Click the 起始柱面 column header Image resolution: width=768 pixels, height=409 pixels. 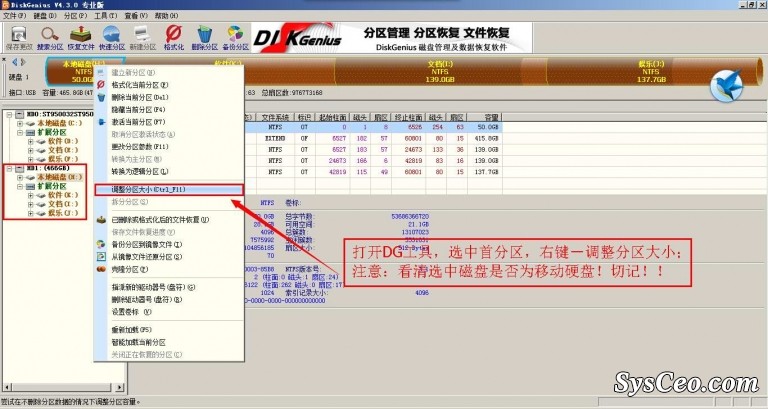click(x=332, y=118)
